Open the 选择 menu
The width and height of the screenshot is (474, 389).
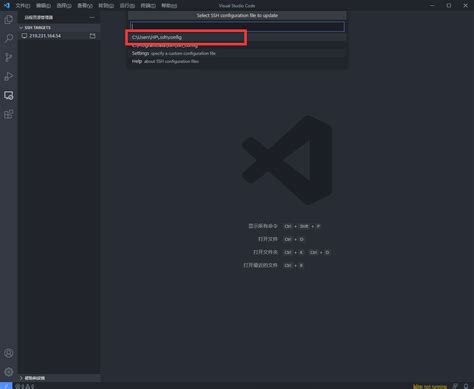point(64,6)
